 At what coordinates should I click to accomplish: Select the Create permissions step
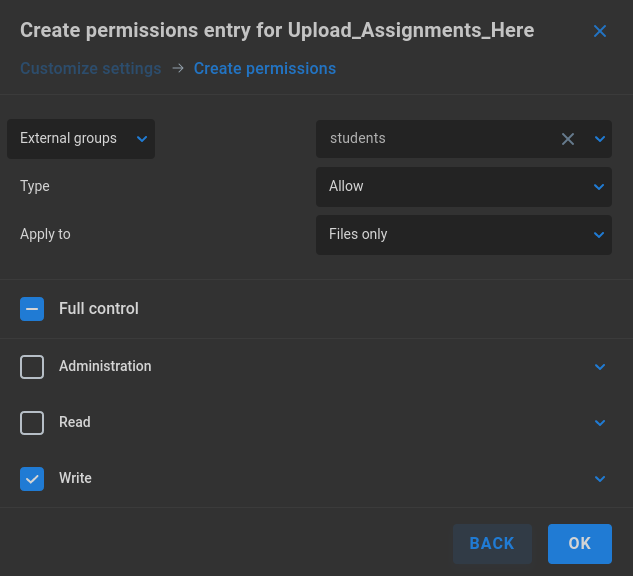pyautogui.click(x=265, y=69)
